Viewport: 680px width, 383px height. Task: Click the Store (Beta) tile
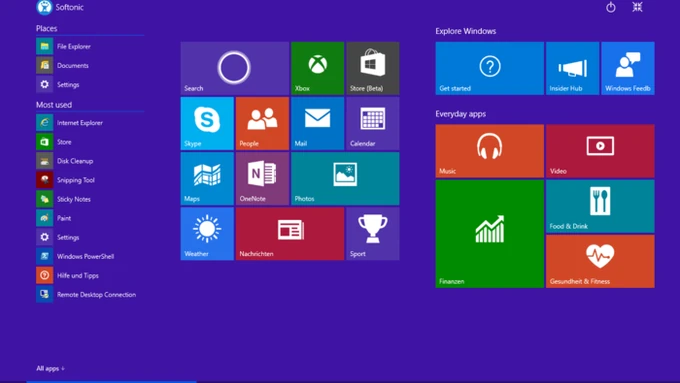click(373, 68)
